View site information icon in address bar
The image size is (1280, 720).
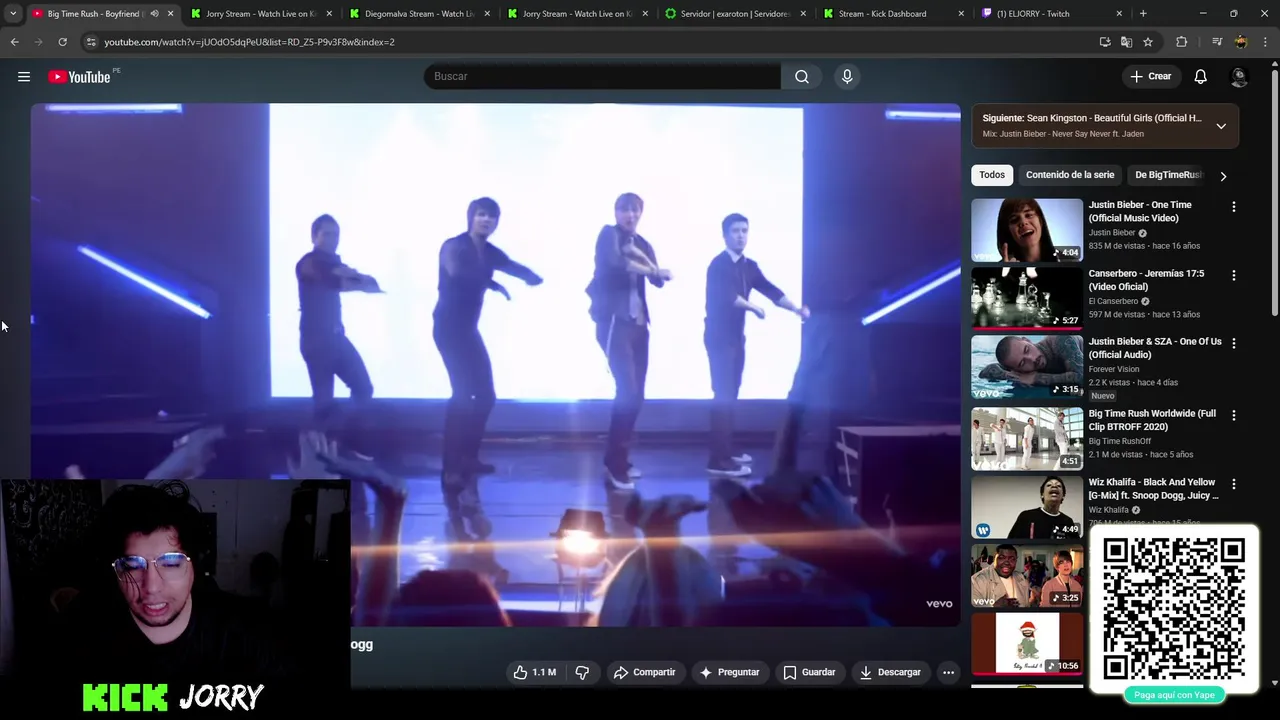click(91, 42)
